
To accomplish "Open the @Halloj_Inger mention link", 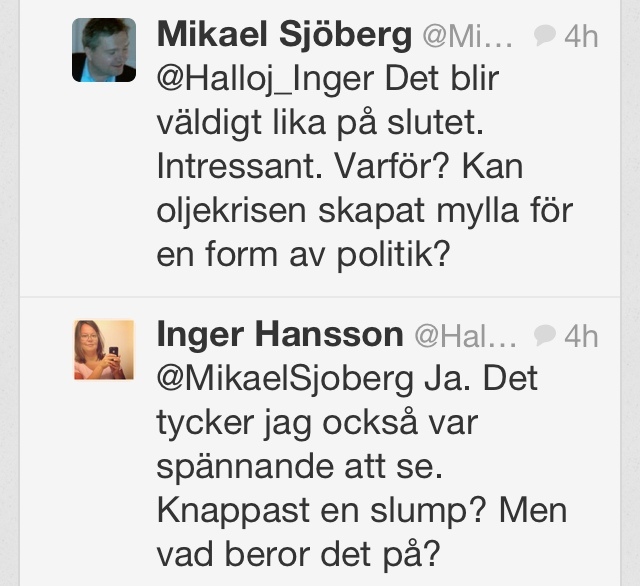I will click(265, 79).
